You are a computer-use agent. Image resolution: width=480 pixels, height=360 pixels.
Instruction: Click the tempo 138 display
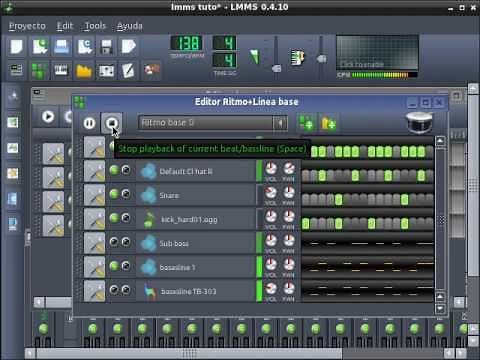pos(187,43)
